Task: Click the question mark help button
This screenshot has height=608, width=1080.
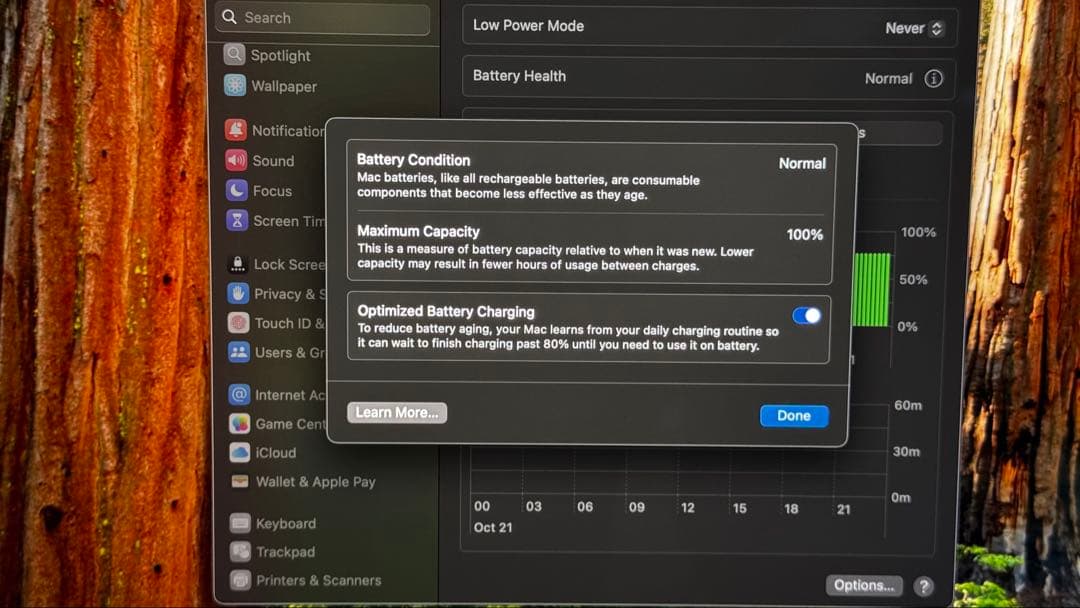Action: tap(923, 586)
